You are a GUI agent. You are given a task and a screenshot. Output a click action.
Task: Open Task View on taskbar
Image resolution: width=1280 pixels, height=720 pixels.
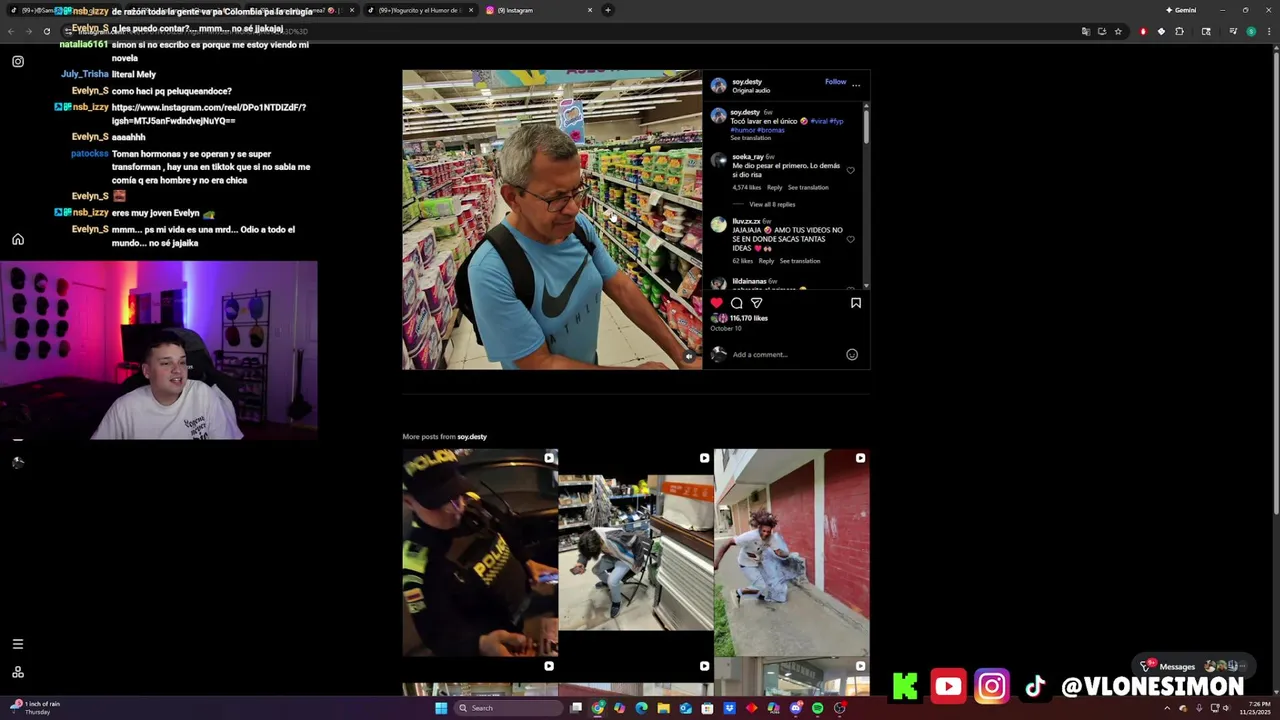point(576,708)
